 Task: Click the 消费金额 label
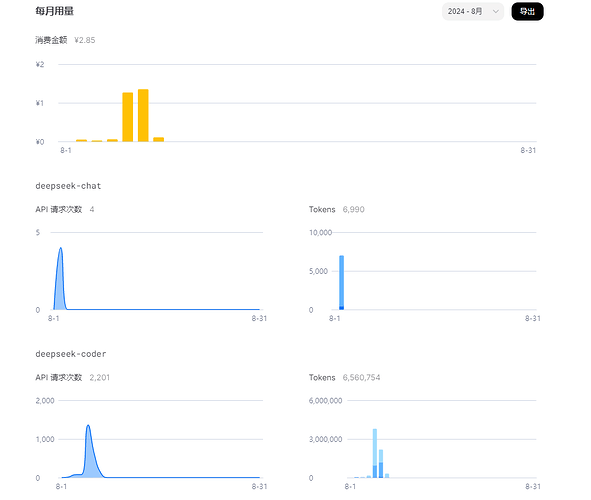(51, 40)
